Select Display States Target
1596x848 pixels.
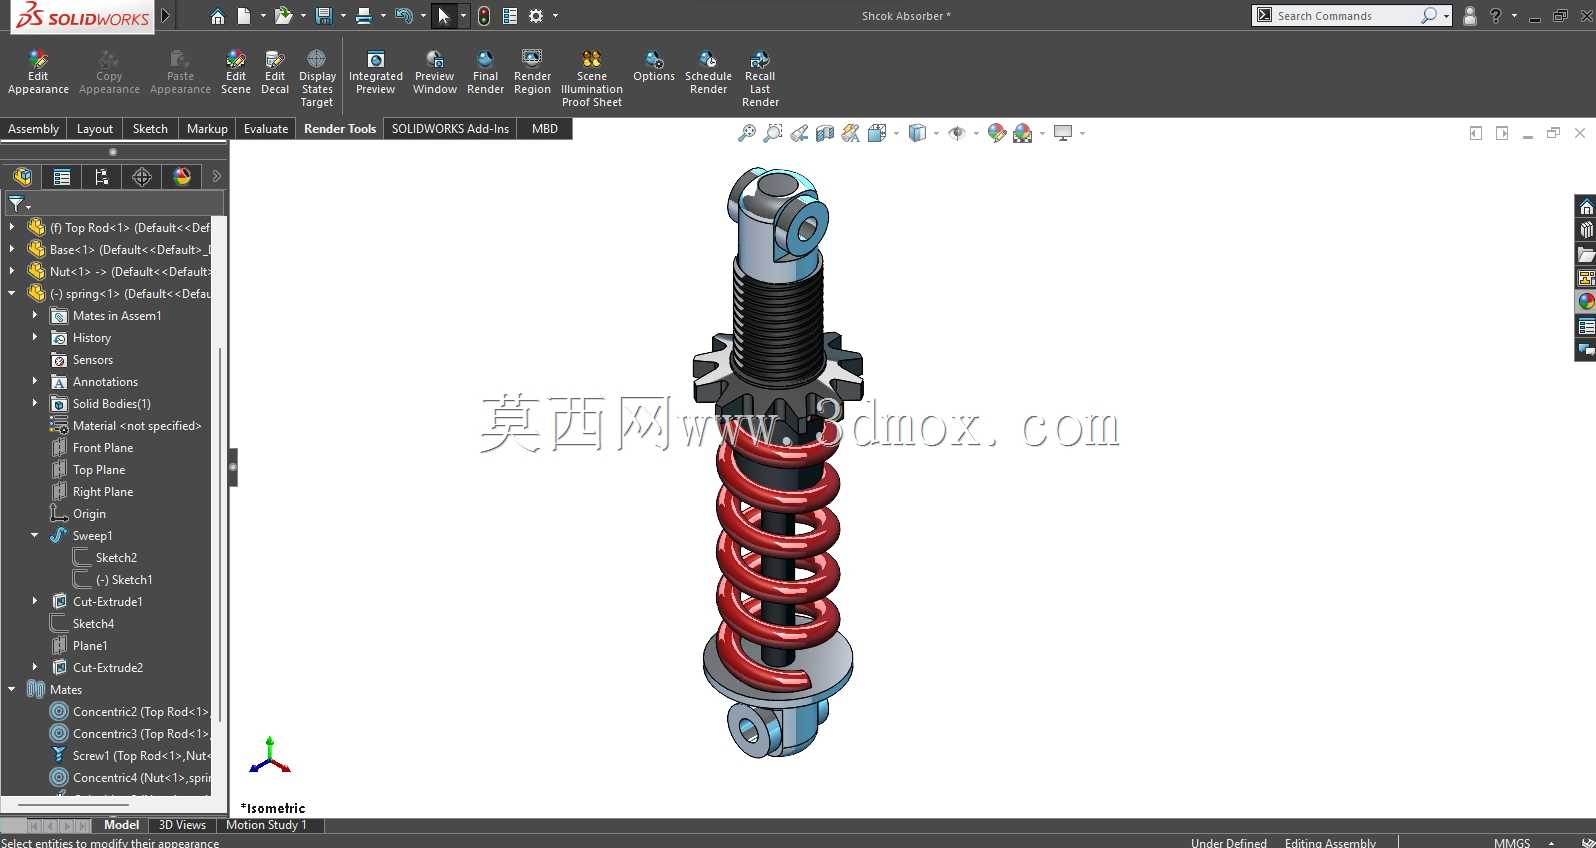tap(317, 78)
